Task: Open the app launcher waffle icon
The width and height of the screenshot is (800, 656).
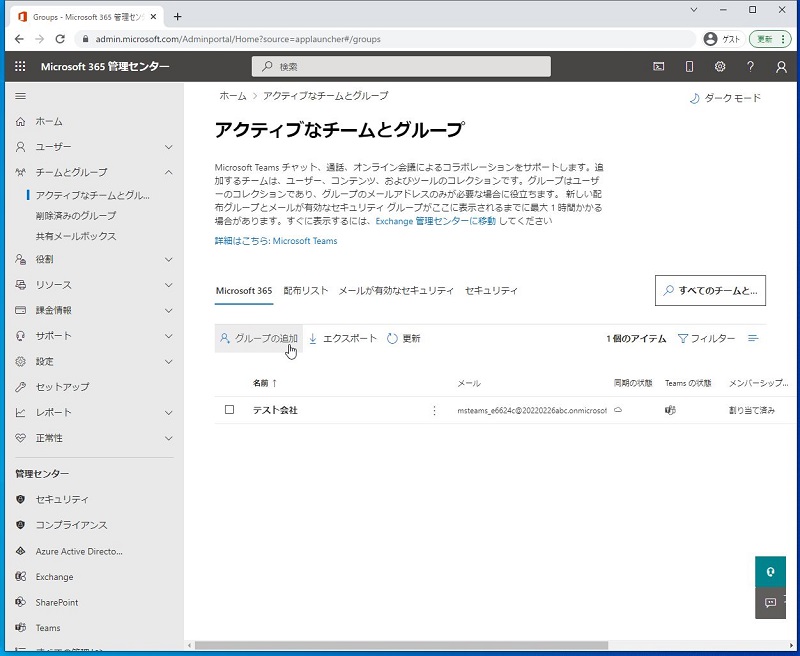Action: (x=20, y=66)
